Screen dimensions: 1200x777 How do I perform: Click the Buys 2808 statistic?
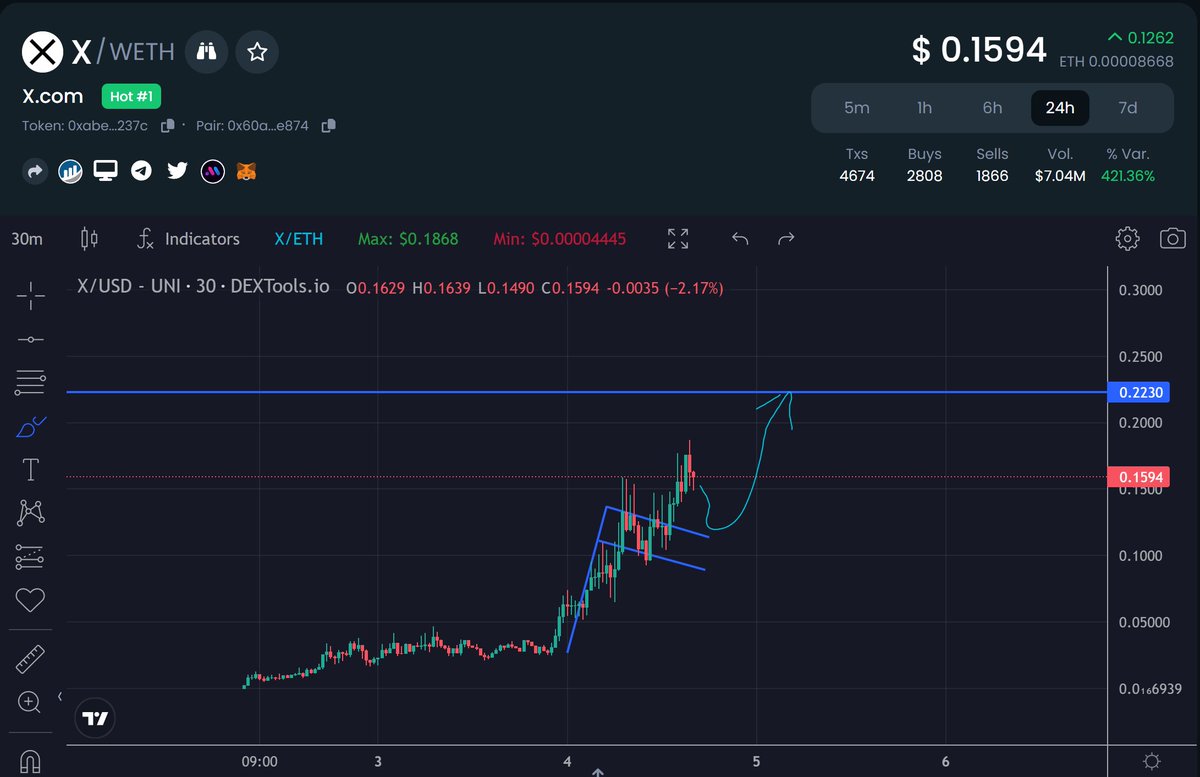pos(924,165)
